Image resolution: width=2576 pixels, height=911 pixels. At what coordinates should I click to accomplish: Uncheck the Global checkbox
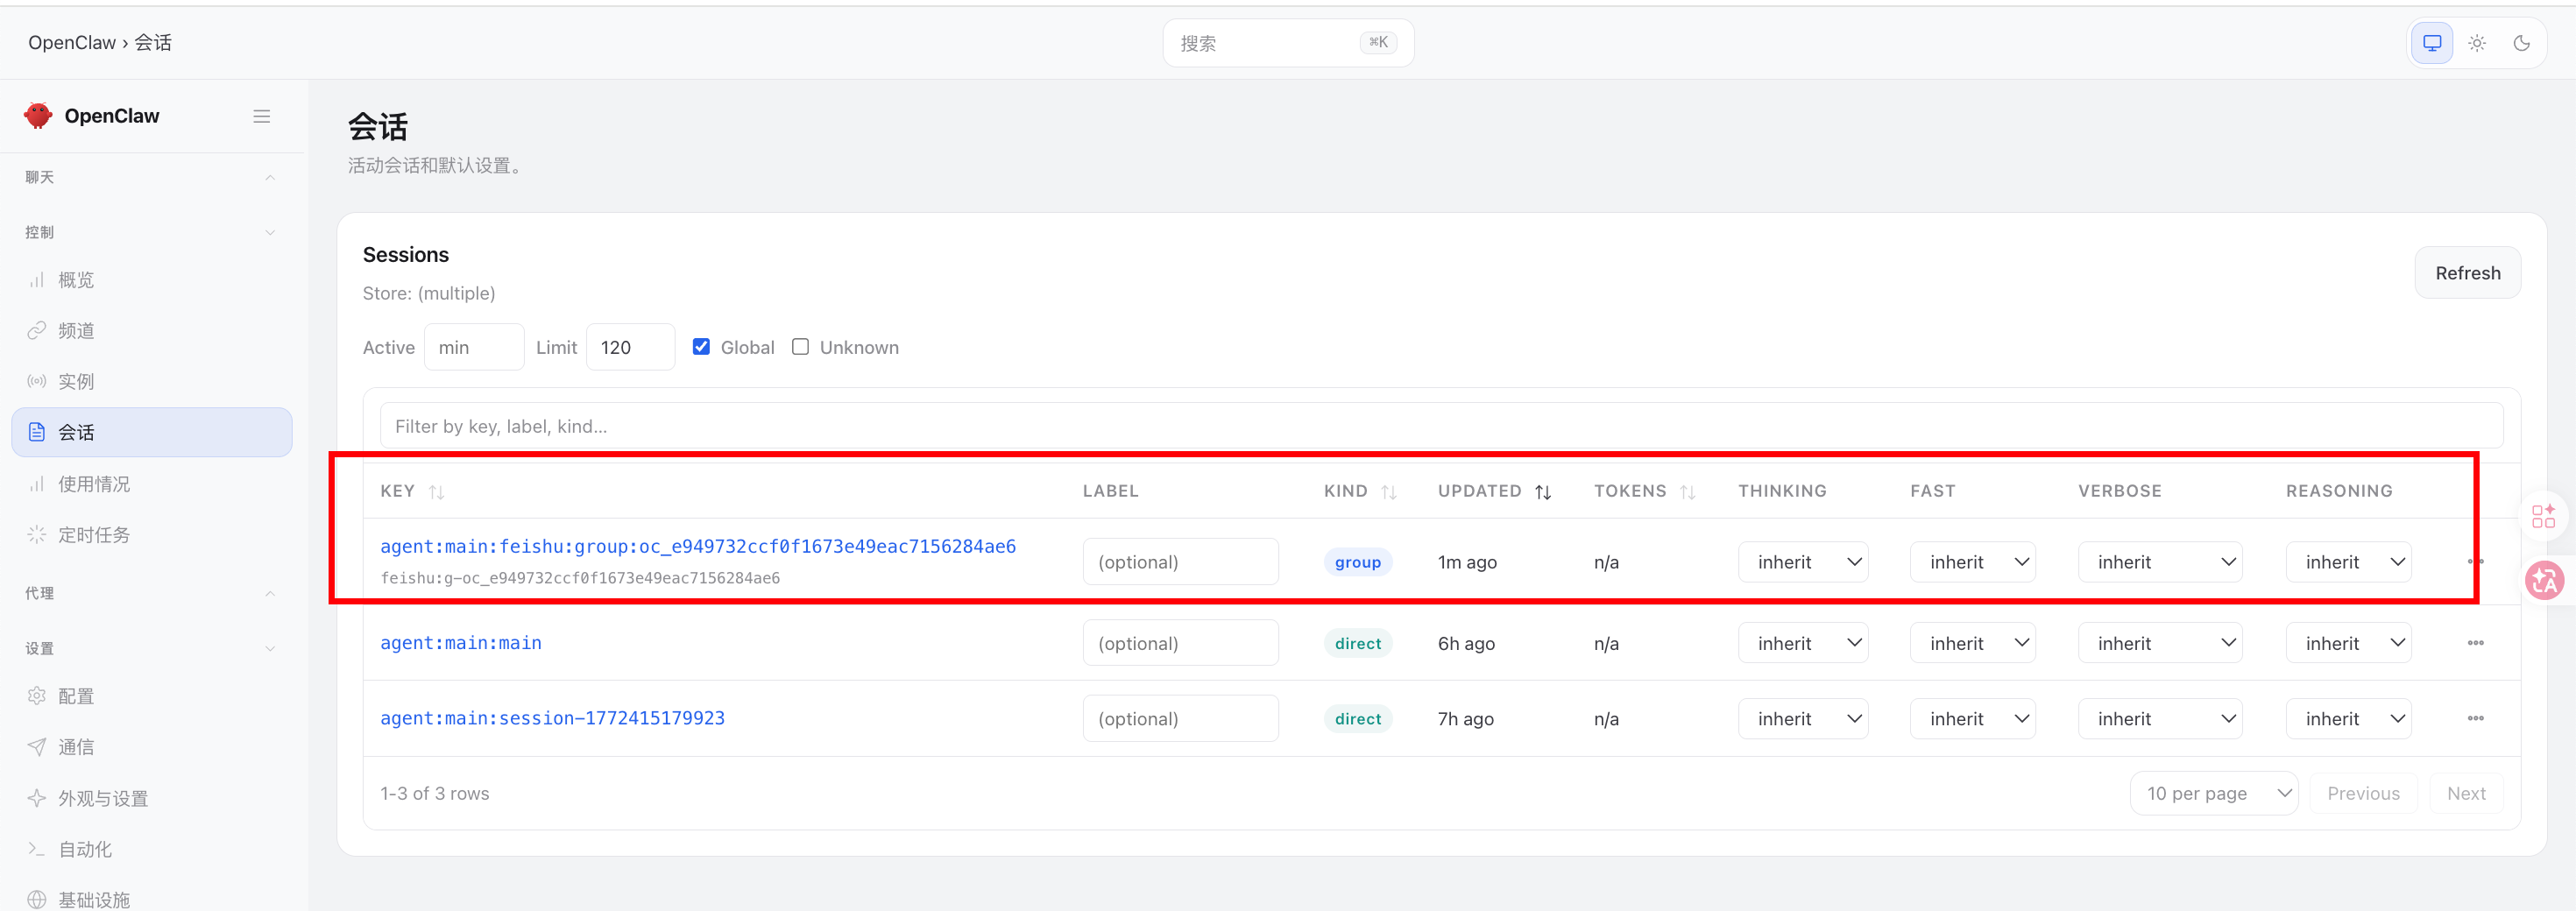click(x=701, y=346)
